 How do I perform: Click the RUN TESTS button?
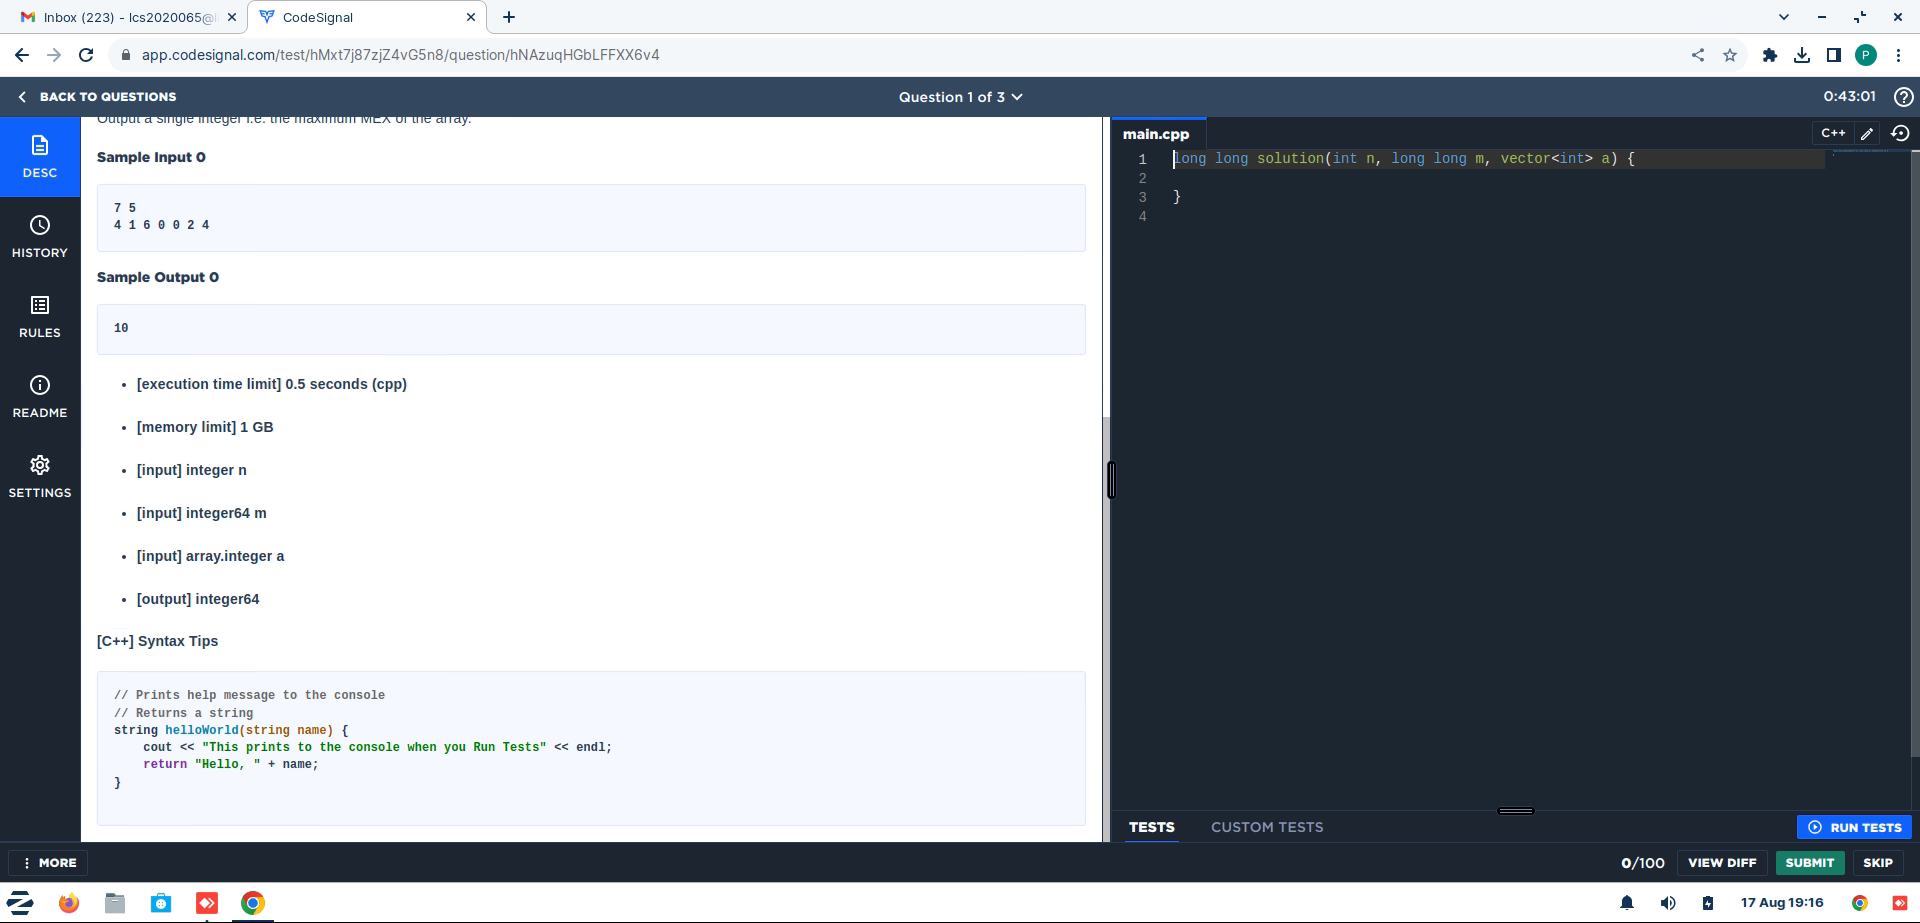coord(1854,827)
